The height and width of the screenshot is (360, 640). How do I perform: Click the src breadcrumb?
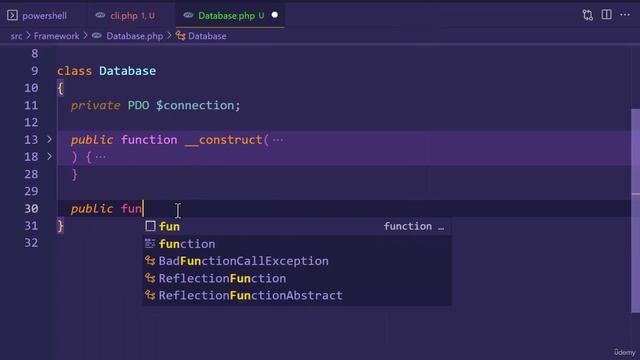click(x=16, y=36)
